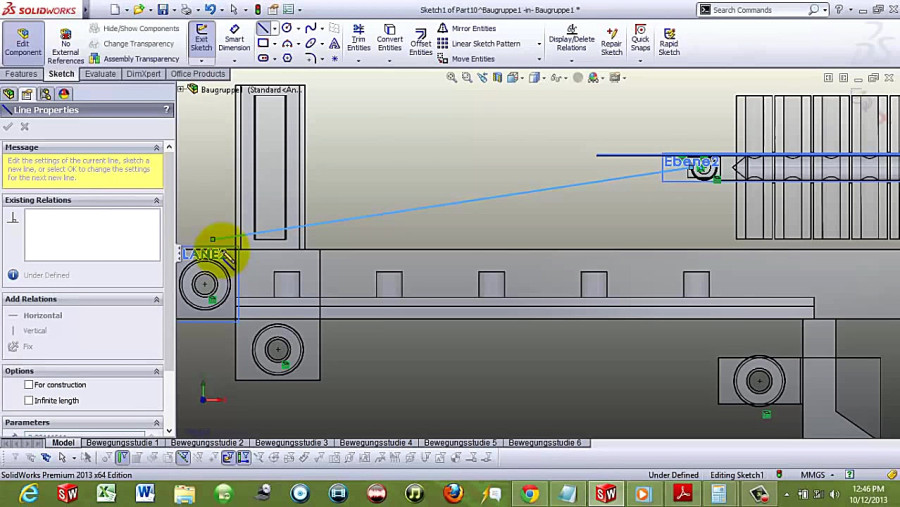Add the Horizontal relation

tap(35, 315)
